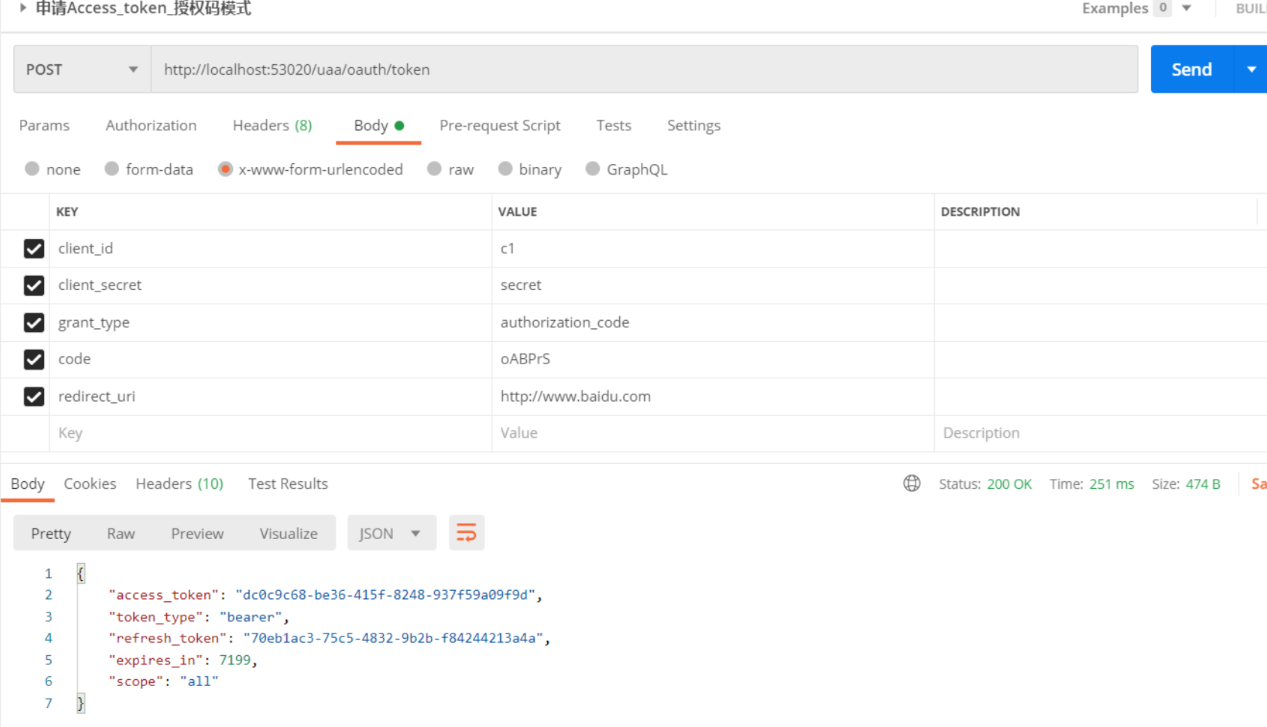Click the wrap lines icon in response
The width and height of the screenshot is (1267, 727).
tap(467, 533)
